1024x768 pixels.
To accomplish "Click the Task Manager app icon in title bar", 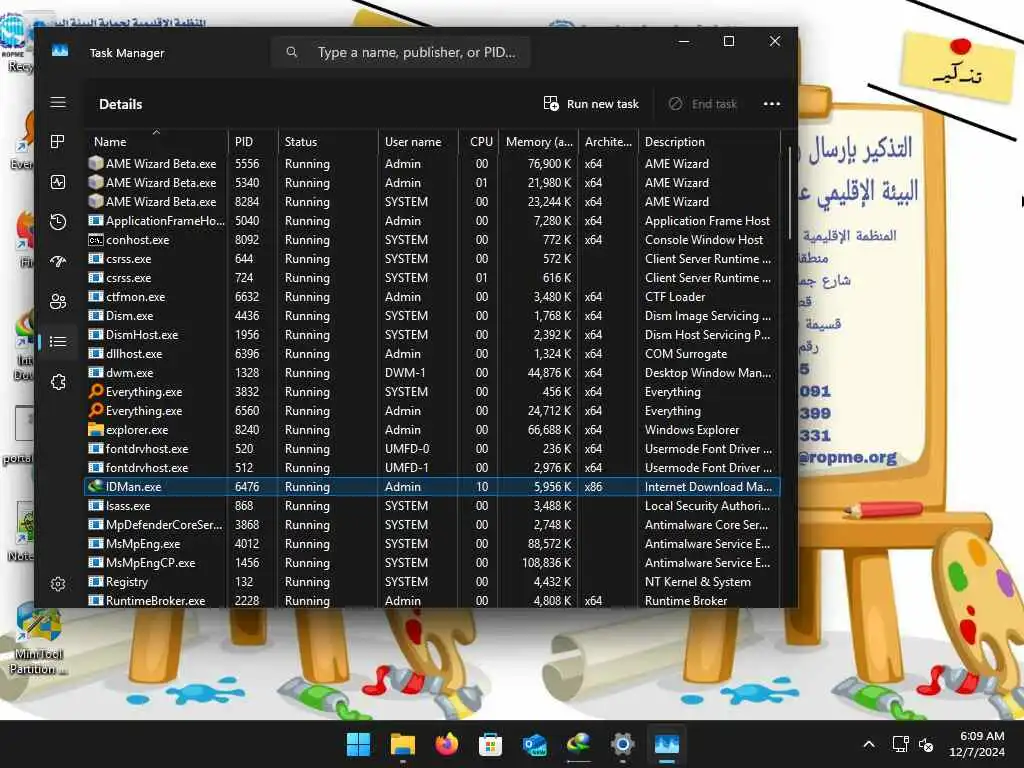I will point(60,51).
